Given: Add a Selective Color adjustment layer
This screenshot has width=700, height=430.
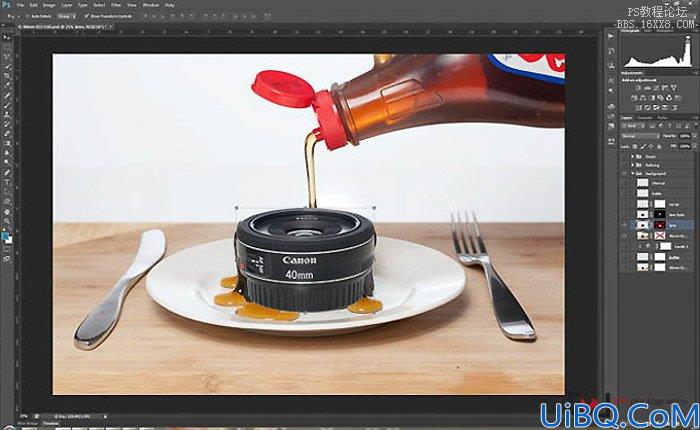Looking at the screenshot, I should pos(665,108).
